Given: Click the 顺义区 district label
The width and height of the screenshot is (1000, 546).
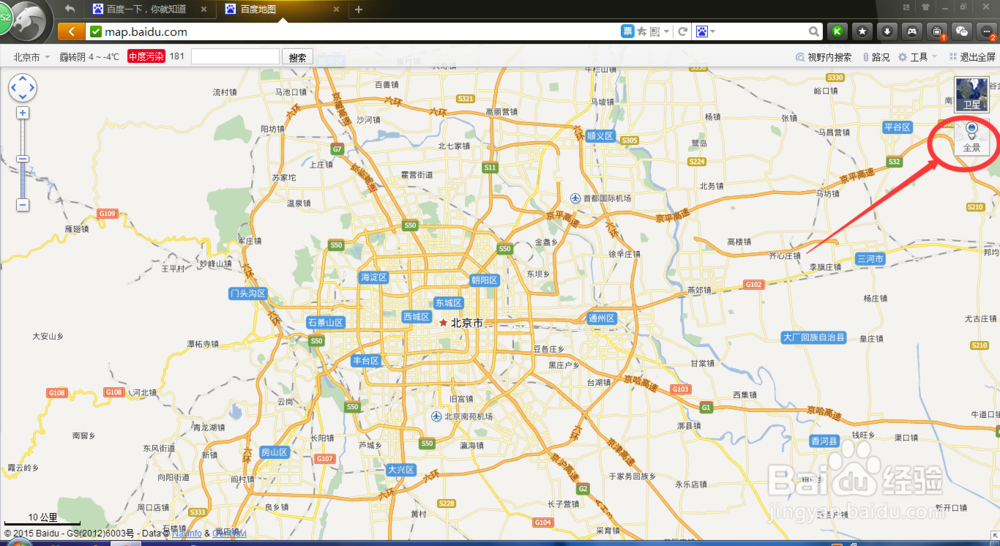Looking at the screenshot, I should [600, 136].
